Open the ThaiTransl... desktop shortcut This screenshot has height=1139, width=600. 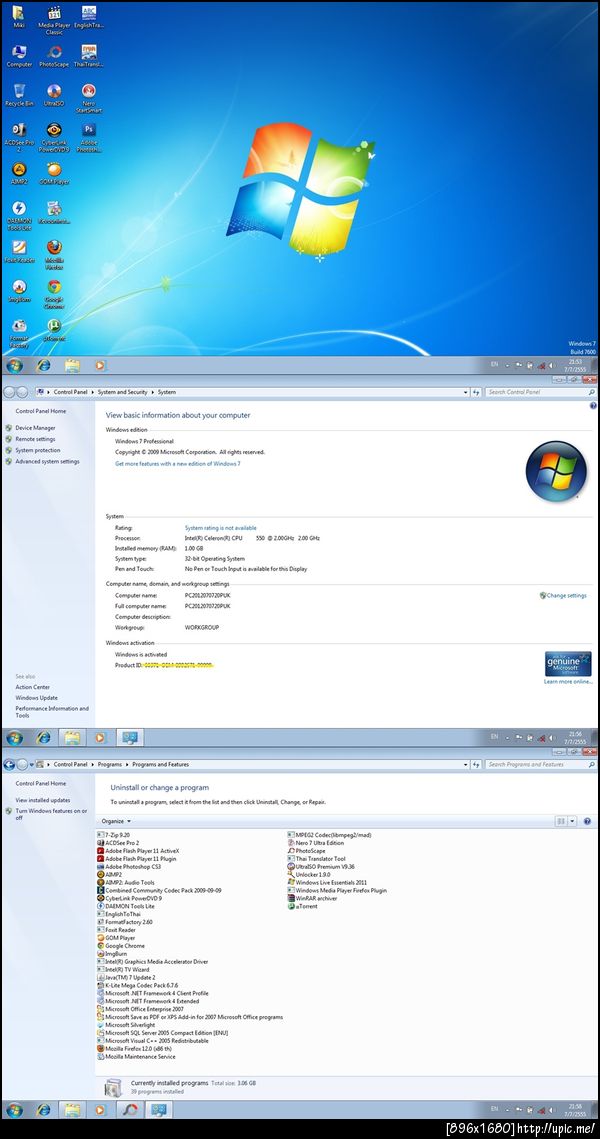(89, 57)
